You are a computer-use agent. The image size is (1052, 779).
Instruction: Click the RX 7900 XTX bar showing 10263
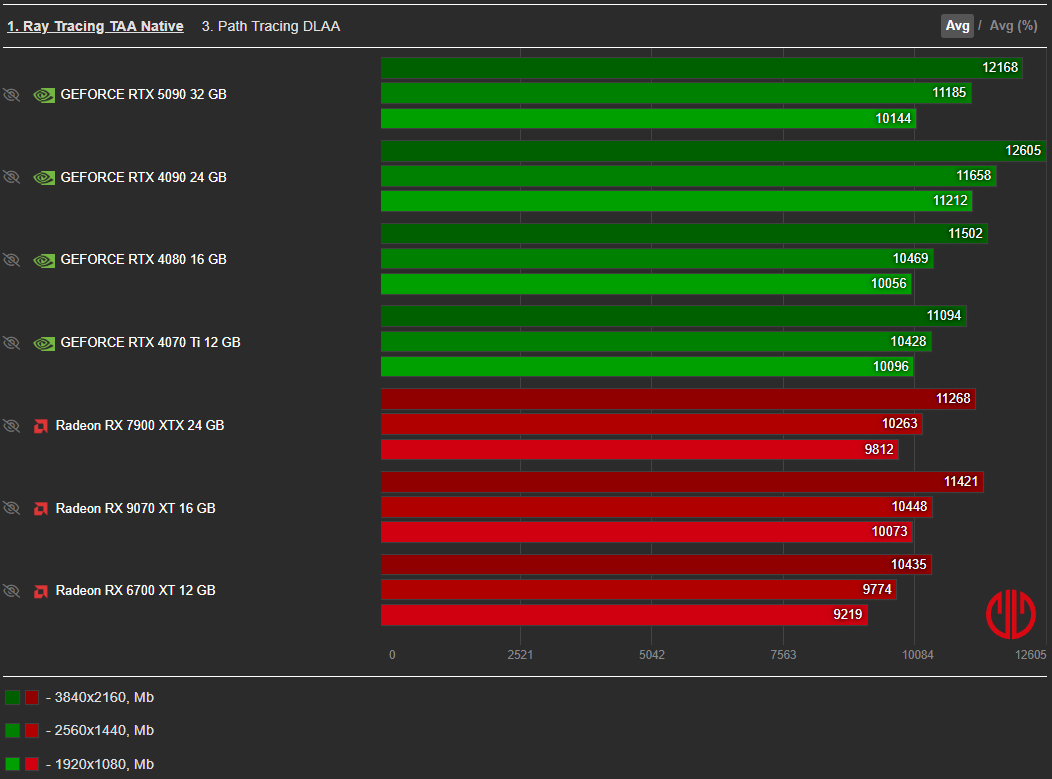[x=651, y=424]
